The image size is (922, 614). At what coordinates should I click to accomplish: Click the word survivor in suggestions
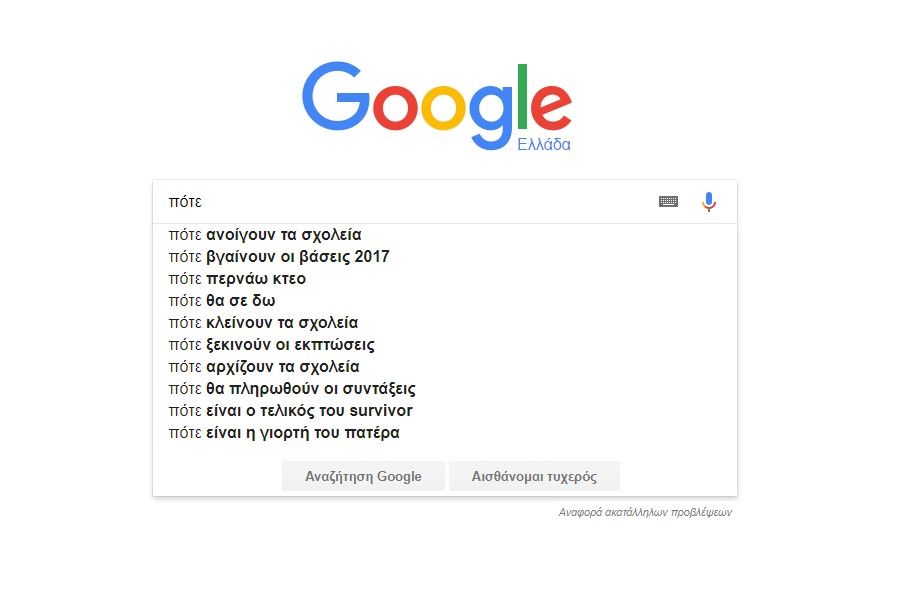(x=380, y=411)
